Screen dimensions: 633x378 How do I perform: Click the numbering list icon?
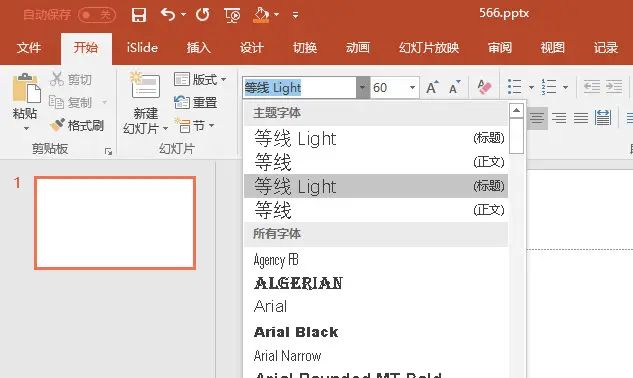point(549,87)
